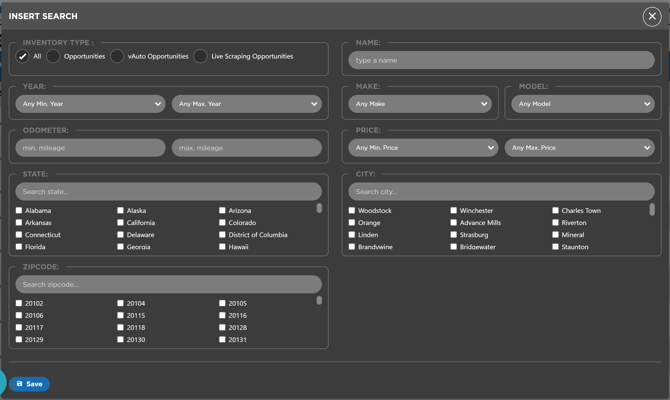Check the 20118 zipcode checkbox
The width and height of the screenshot is (670, 400).
(120, 327)
